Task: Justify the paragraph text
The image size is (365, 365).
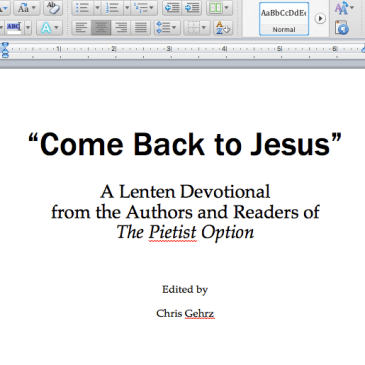Action: click(141, 27)
